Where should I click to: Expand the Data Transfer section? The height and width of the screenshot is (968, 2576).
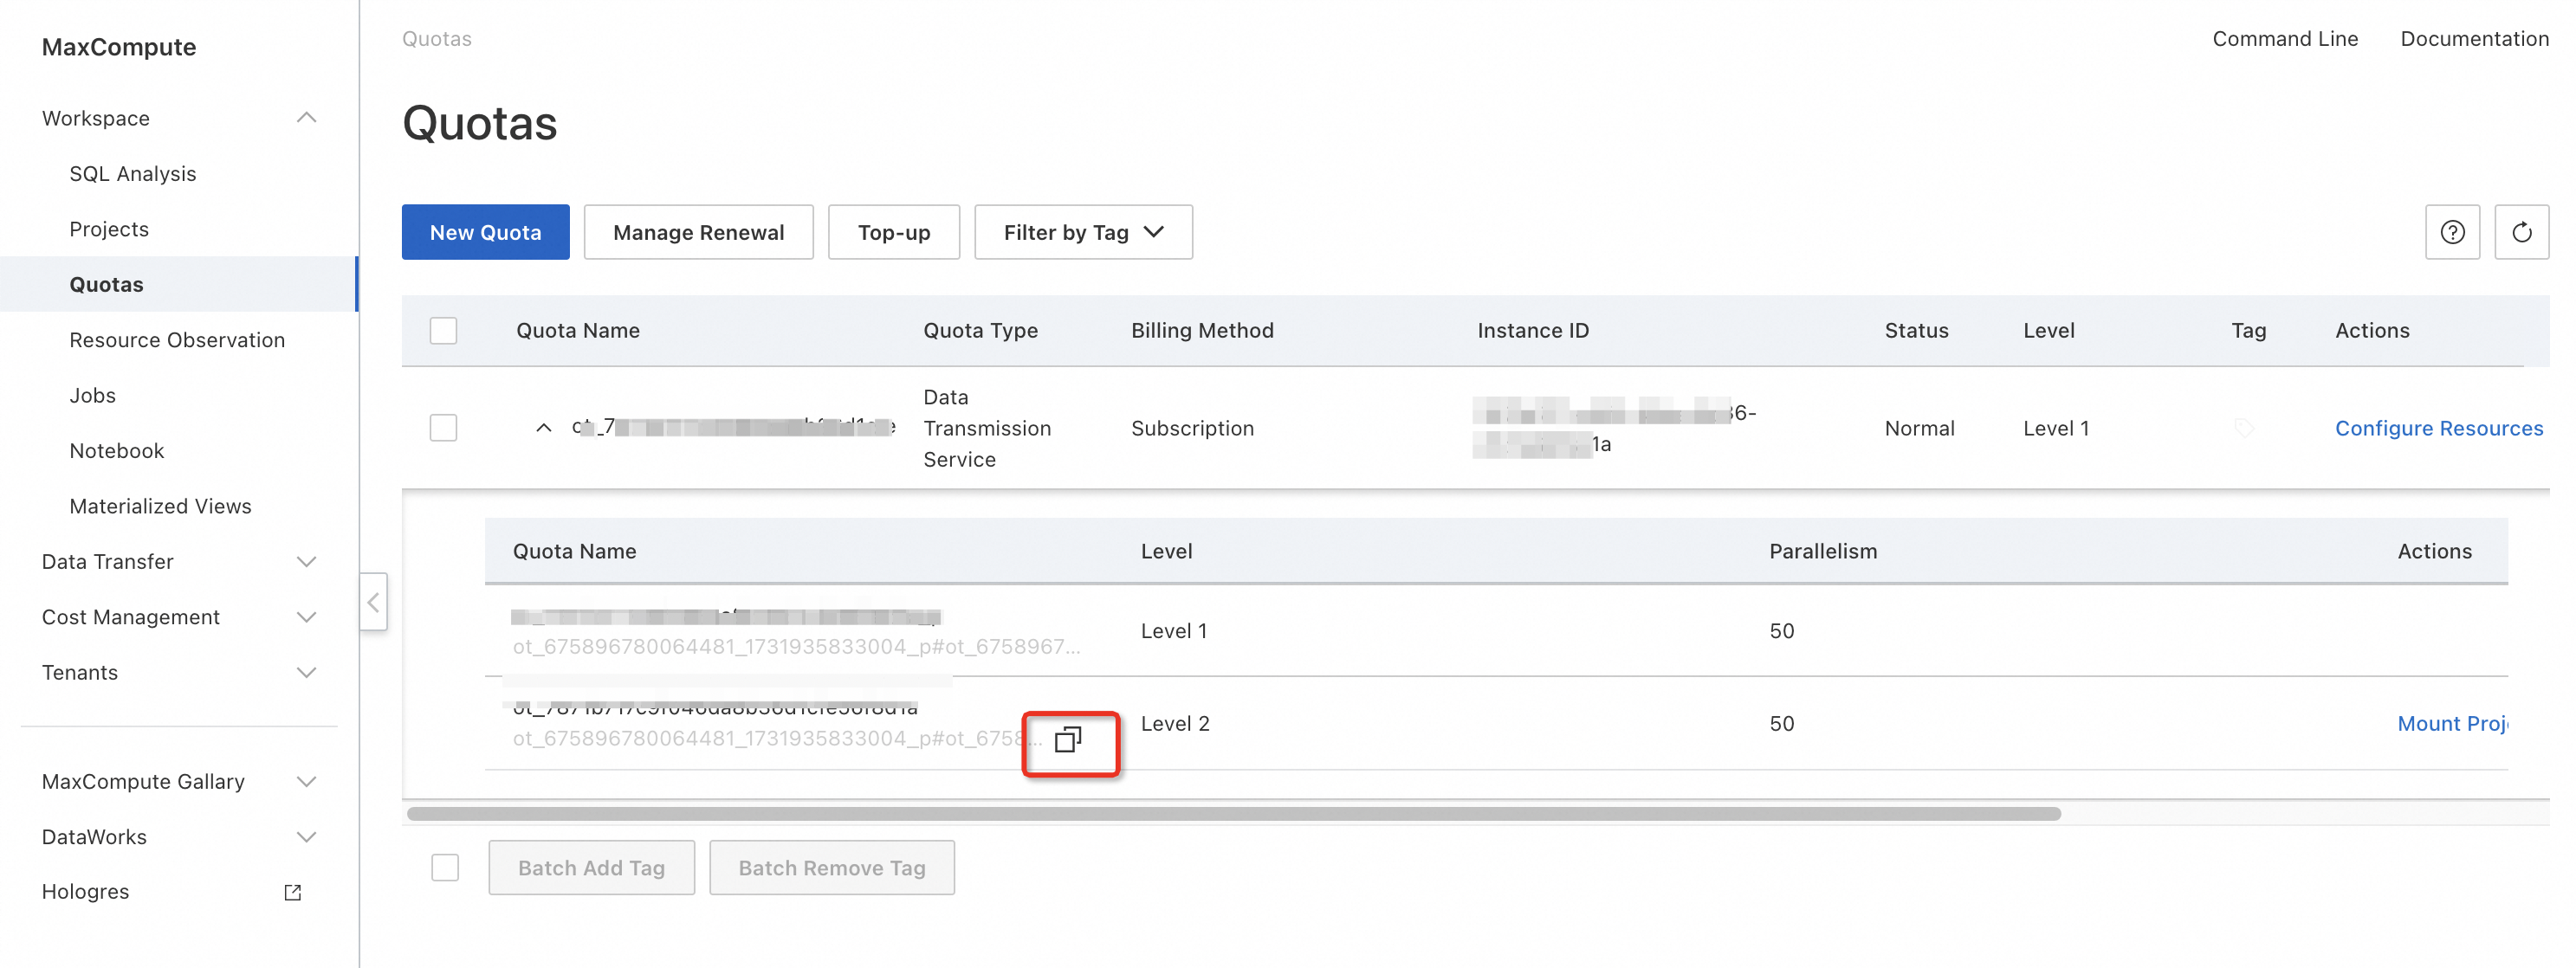[306, 562]
